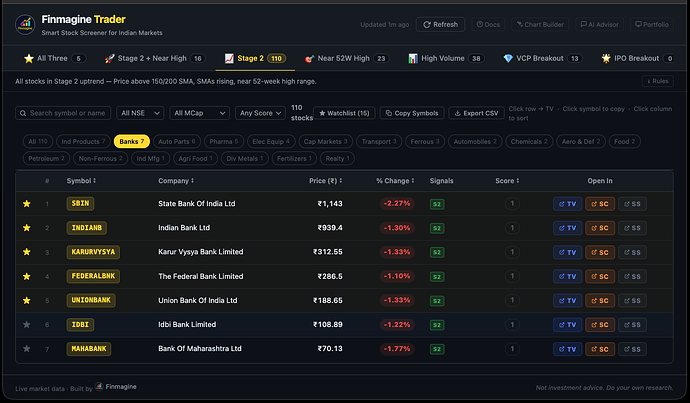Open the Chart Builder
The image size is (690, 403).
540,25
